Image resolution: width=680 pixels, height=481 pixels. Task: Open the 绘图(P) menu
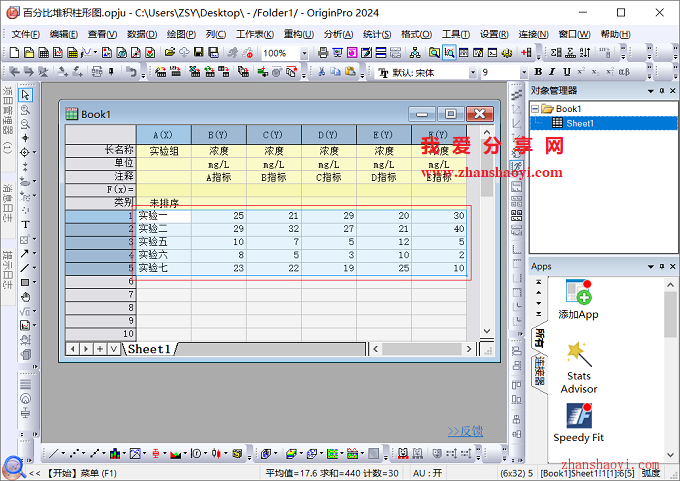tap(181, 34)
